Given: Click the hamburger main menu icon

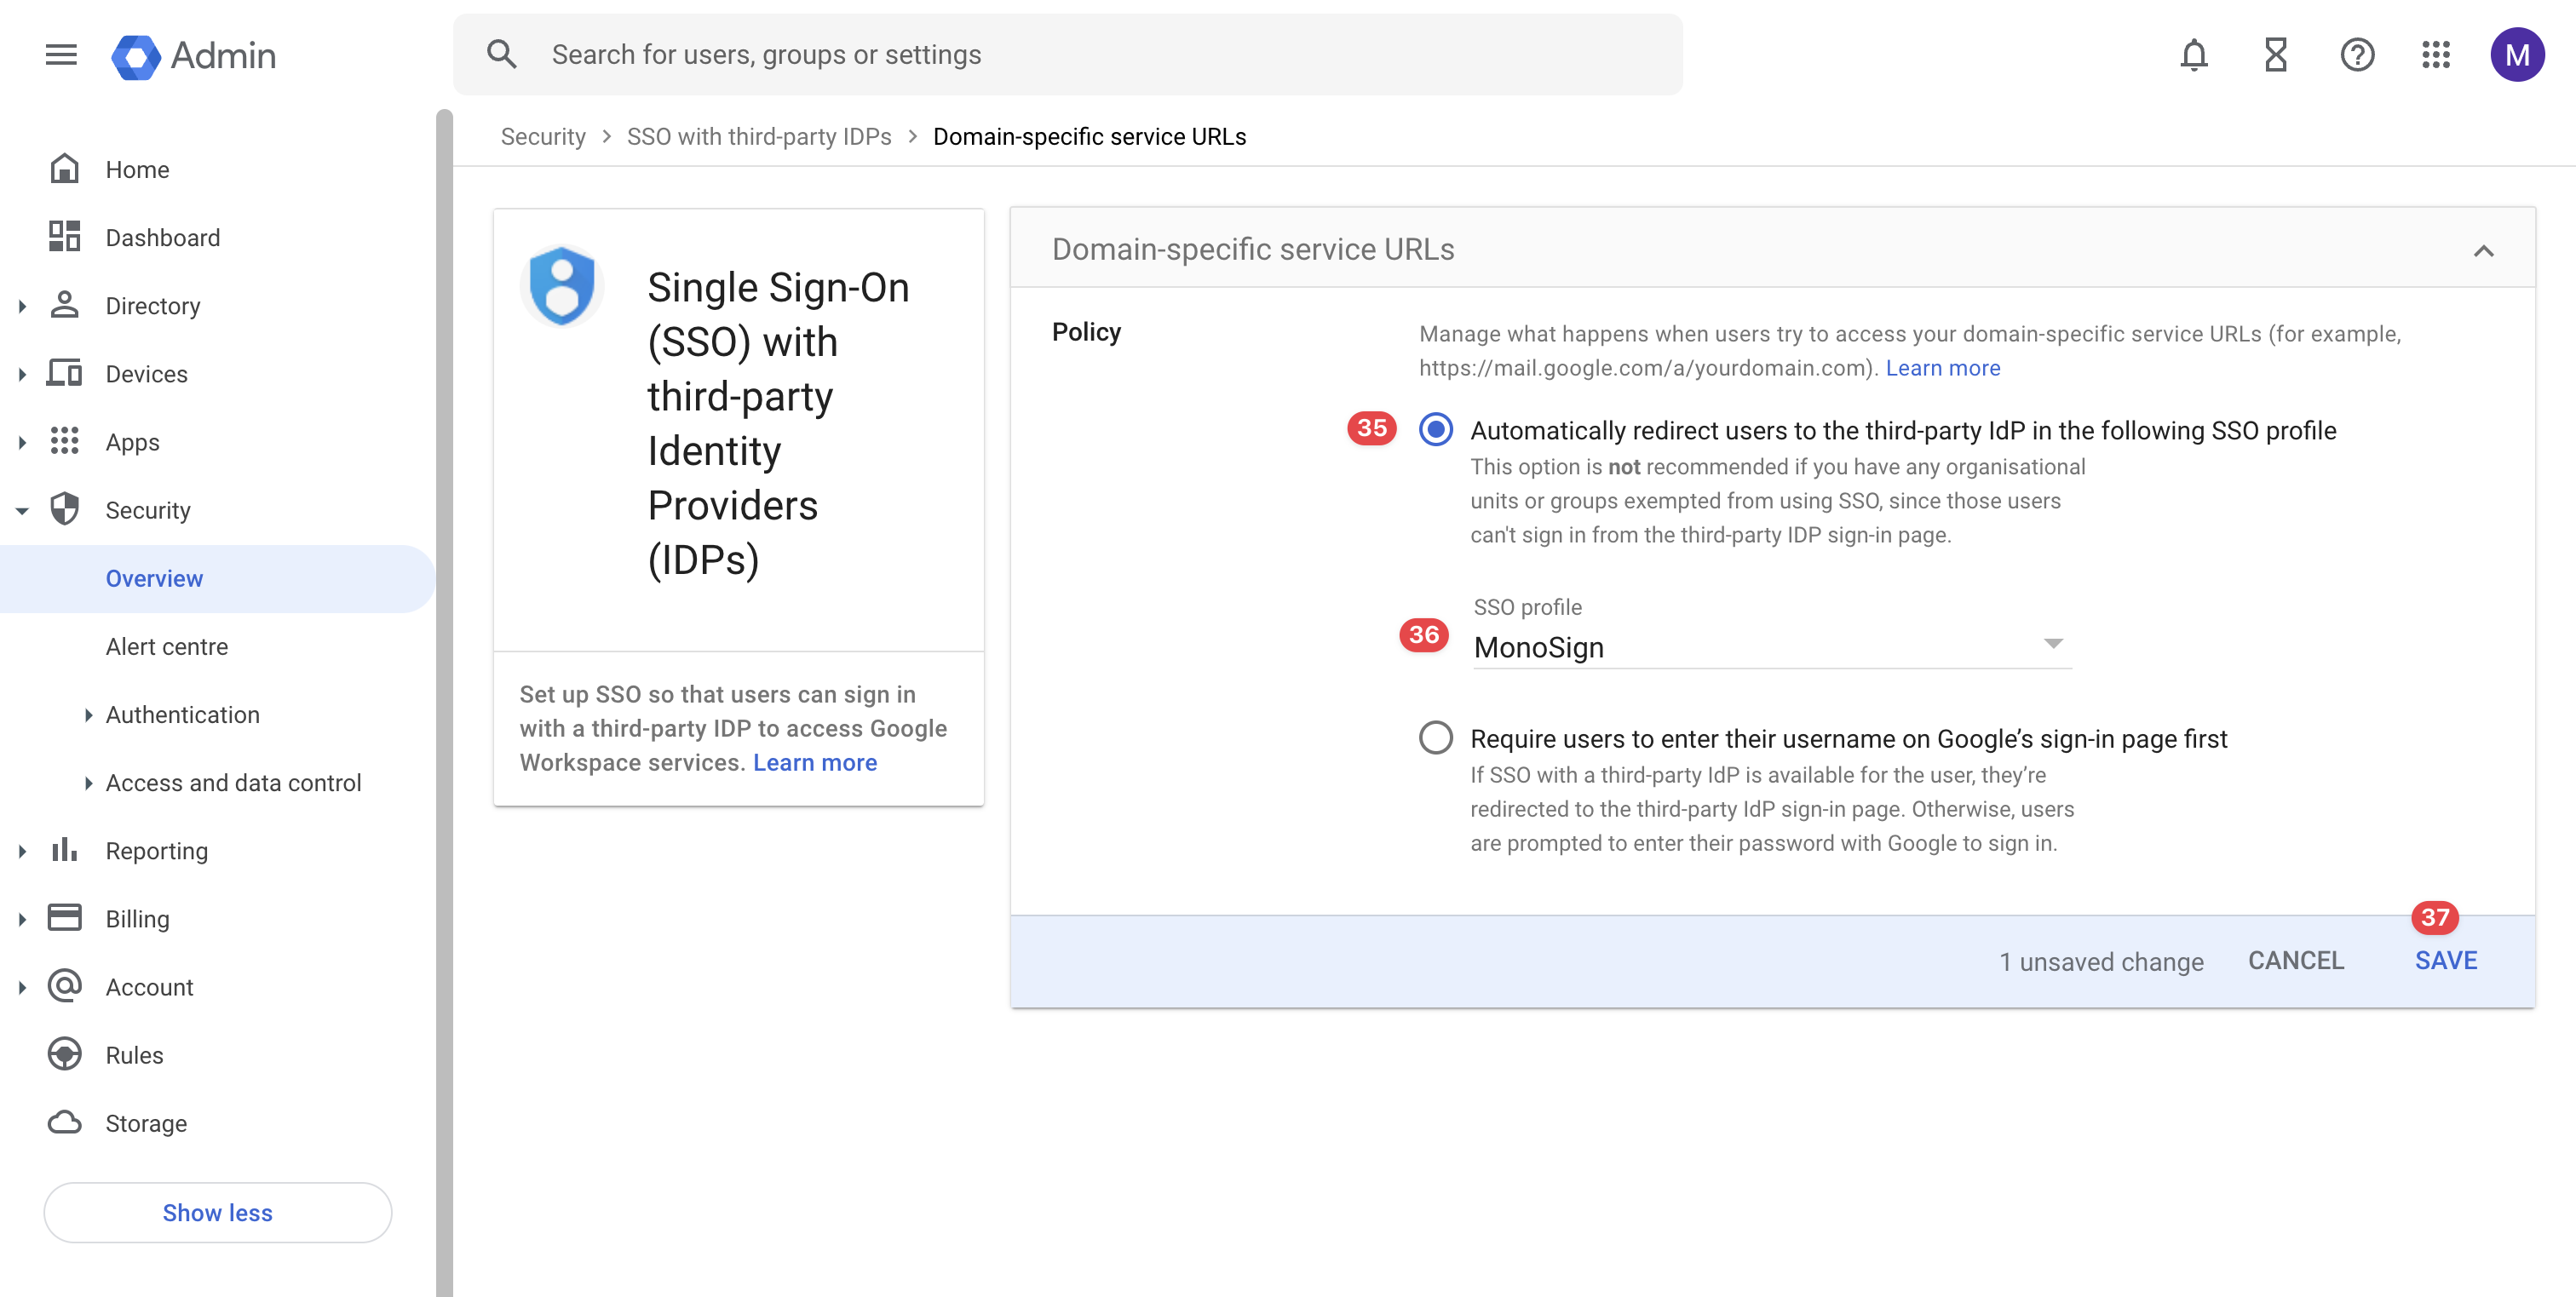Looking at the screenshot, I should [x=61, y=55].
